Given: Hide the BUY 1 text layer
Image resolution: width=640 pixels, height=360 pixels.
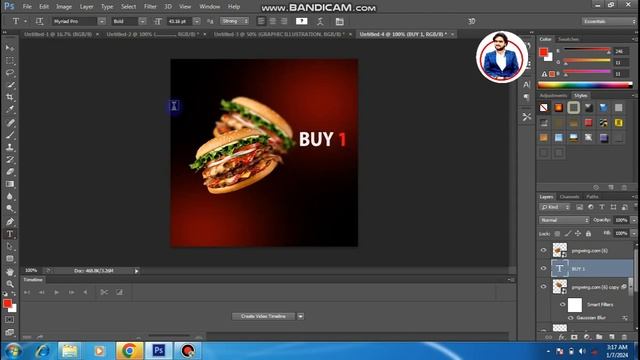Looking at the screenshot, I should (543, 269).
